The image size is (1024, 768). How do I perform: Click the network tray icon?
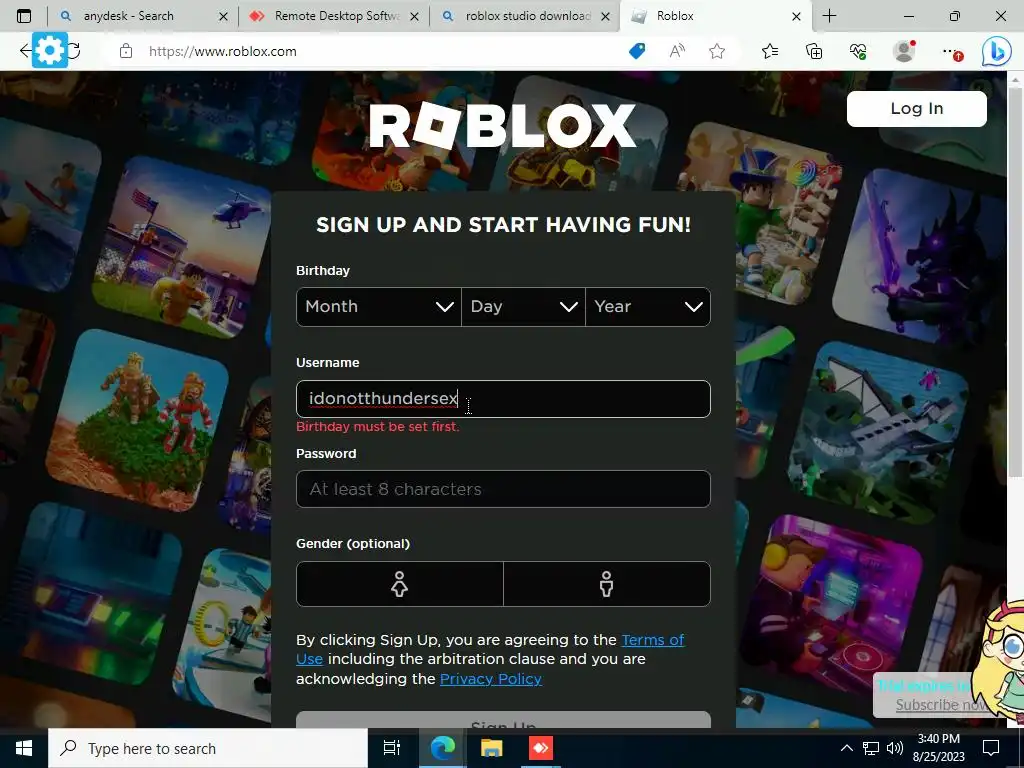pyautogui.click(x=871, y=748)
